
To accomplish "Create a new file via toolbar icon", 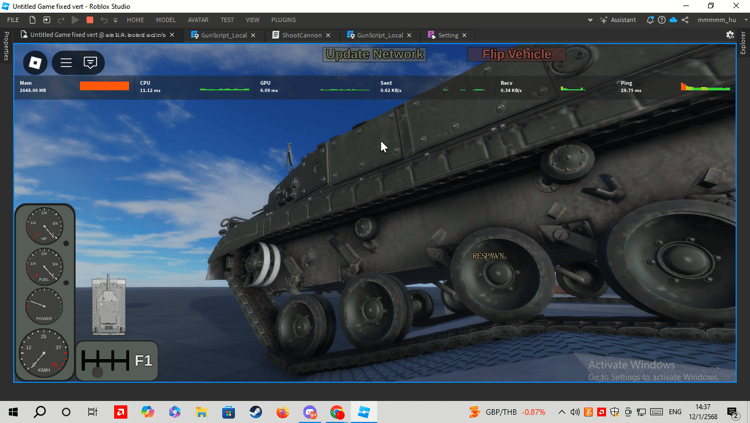I will tap(32, 20).
